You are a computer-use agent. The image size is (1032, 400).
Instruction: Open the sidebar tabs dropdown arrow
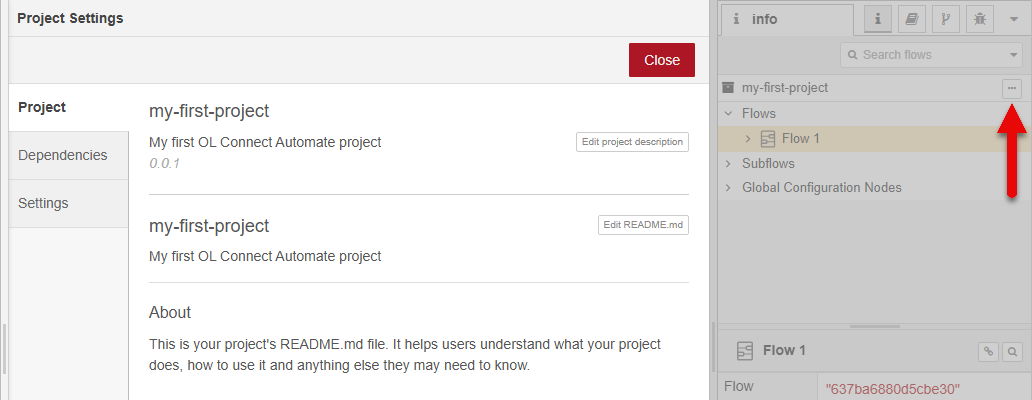tap(1013, 18)
